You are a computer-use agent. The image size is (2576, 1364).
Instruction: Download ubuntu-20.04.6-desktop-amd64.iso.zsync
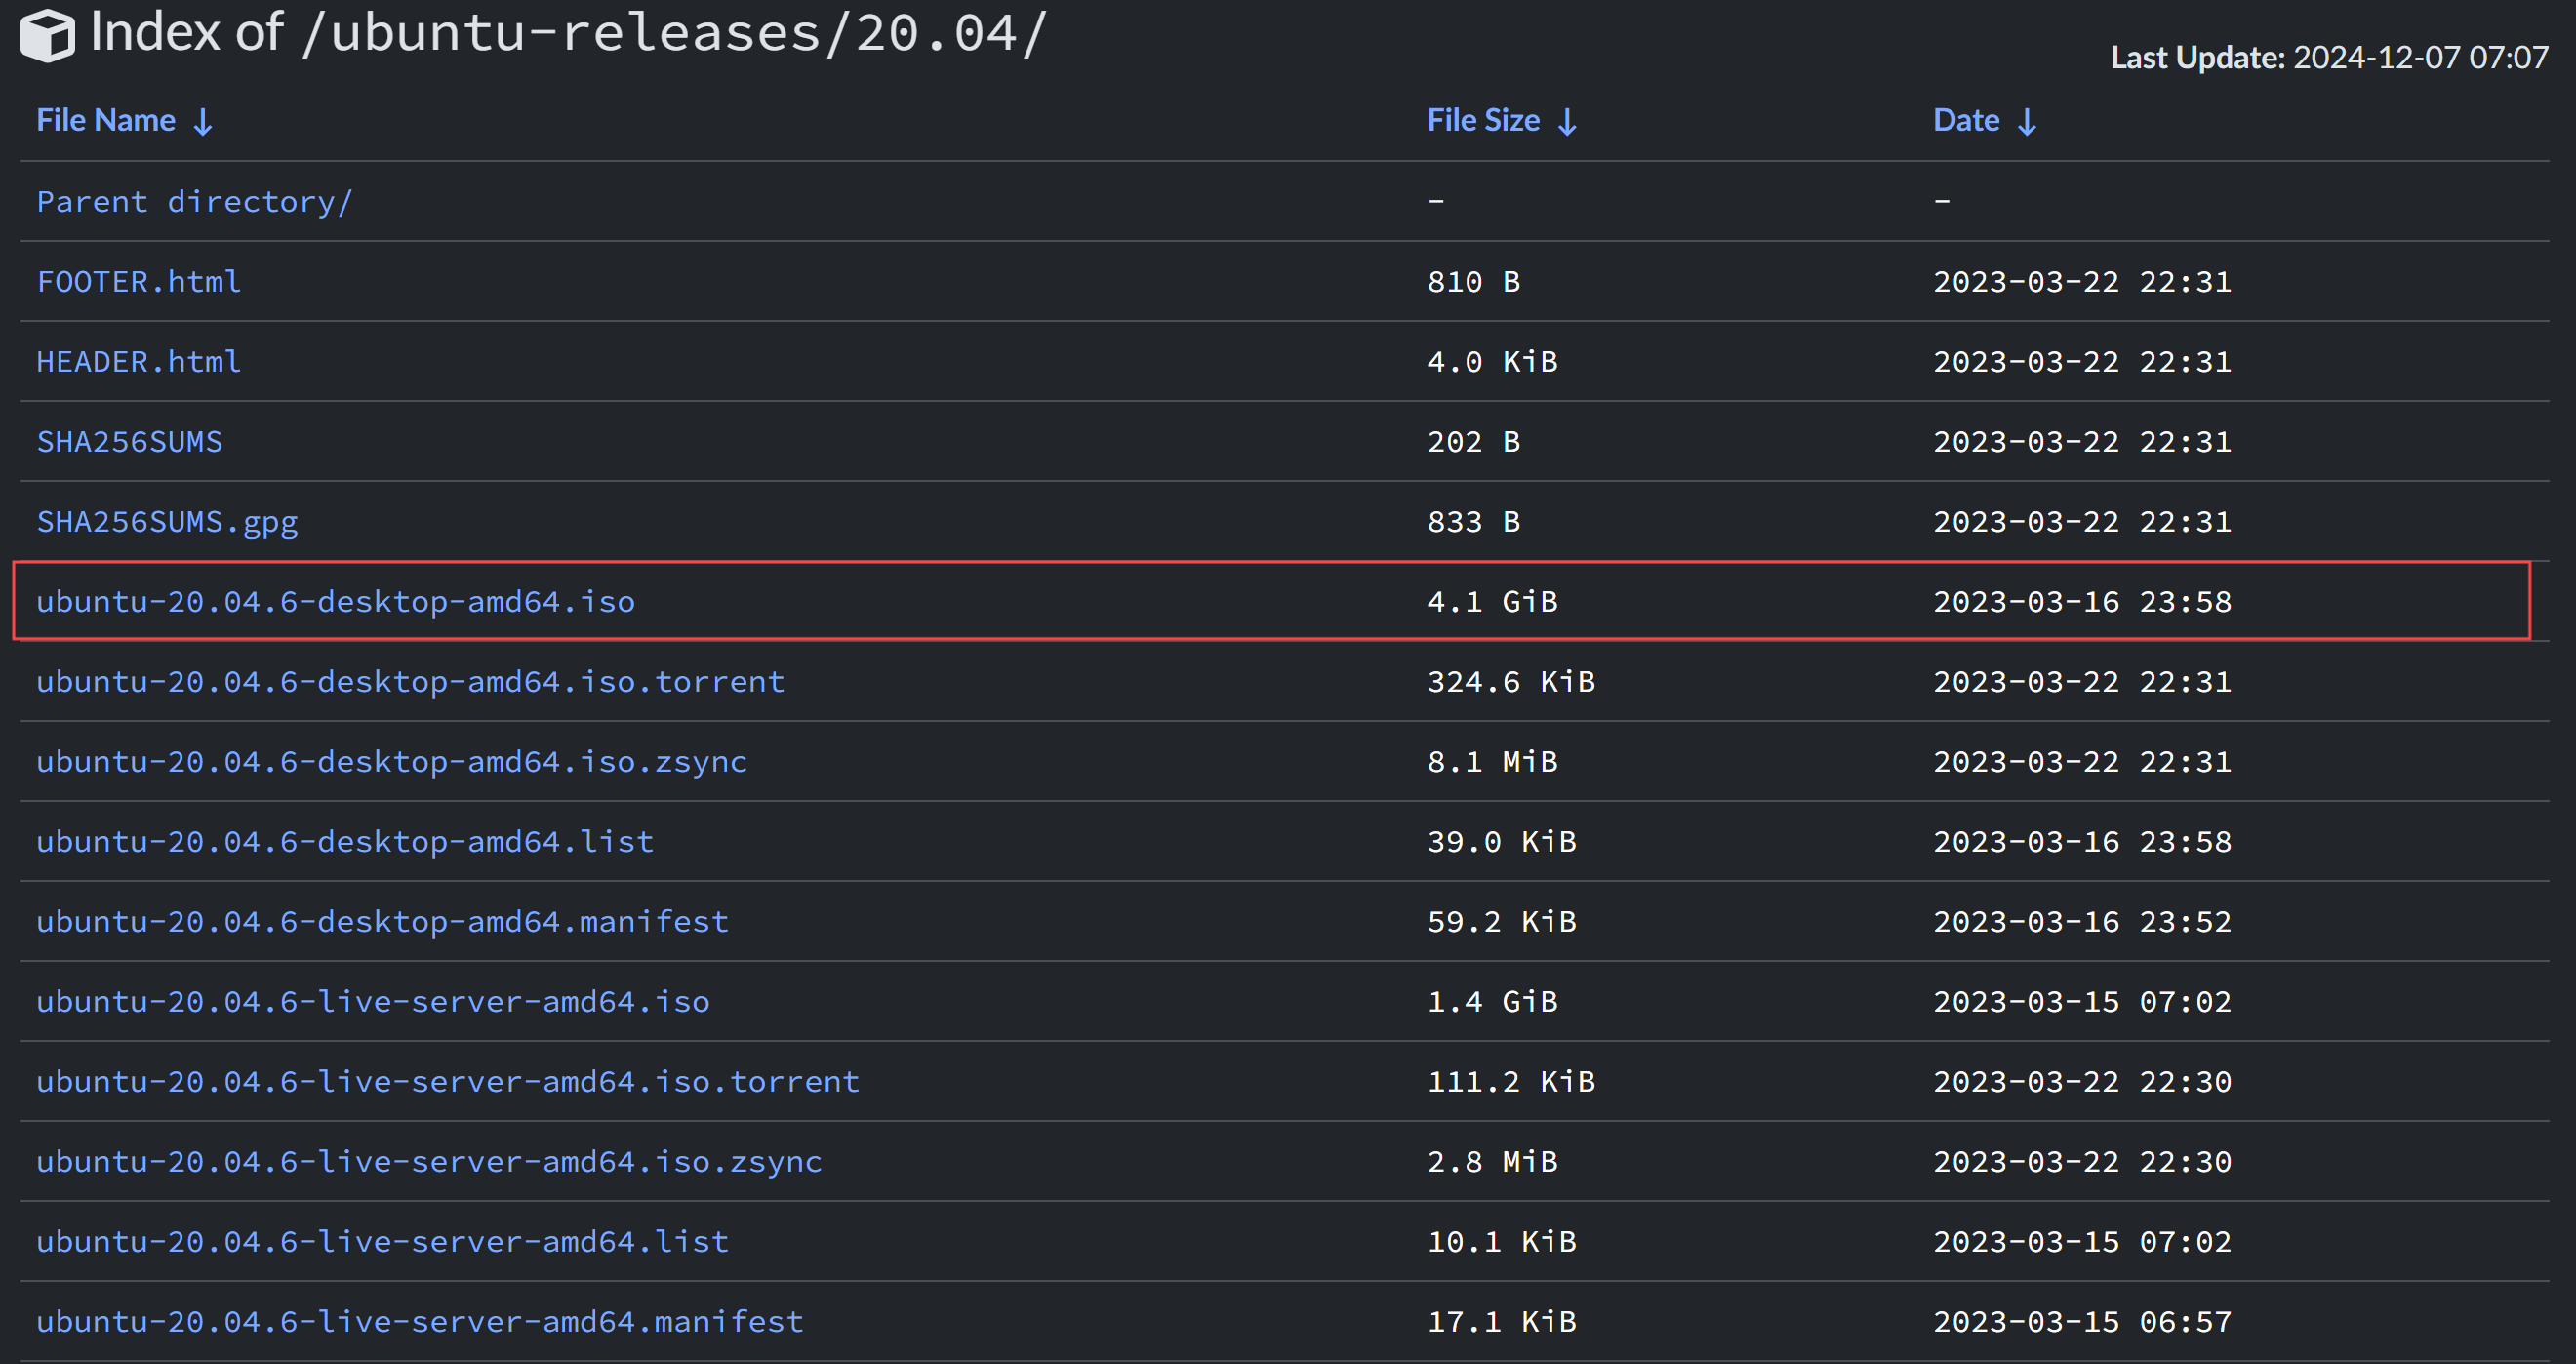point(391,762)
